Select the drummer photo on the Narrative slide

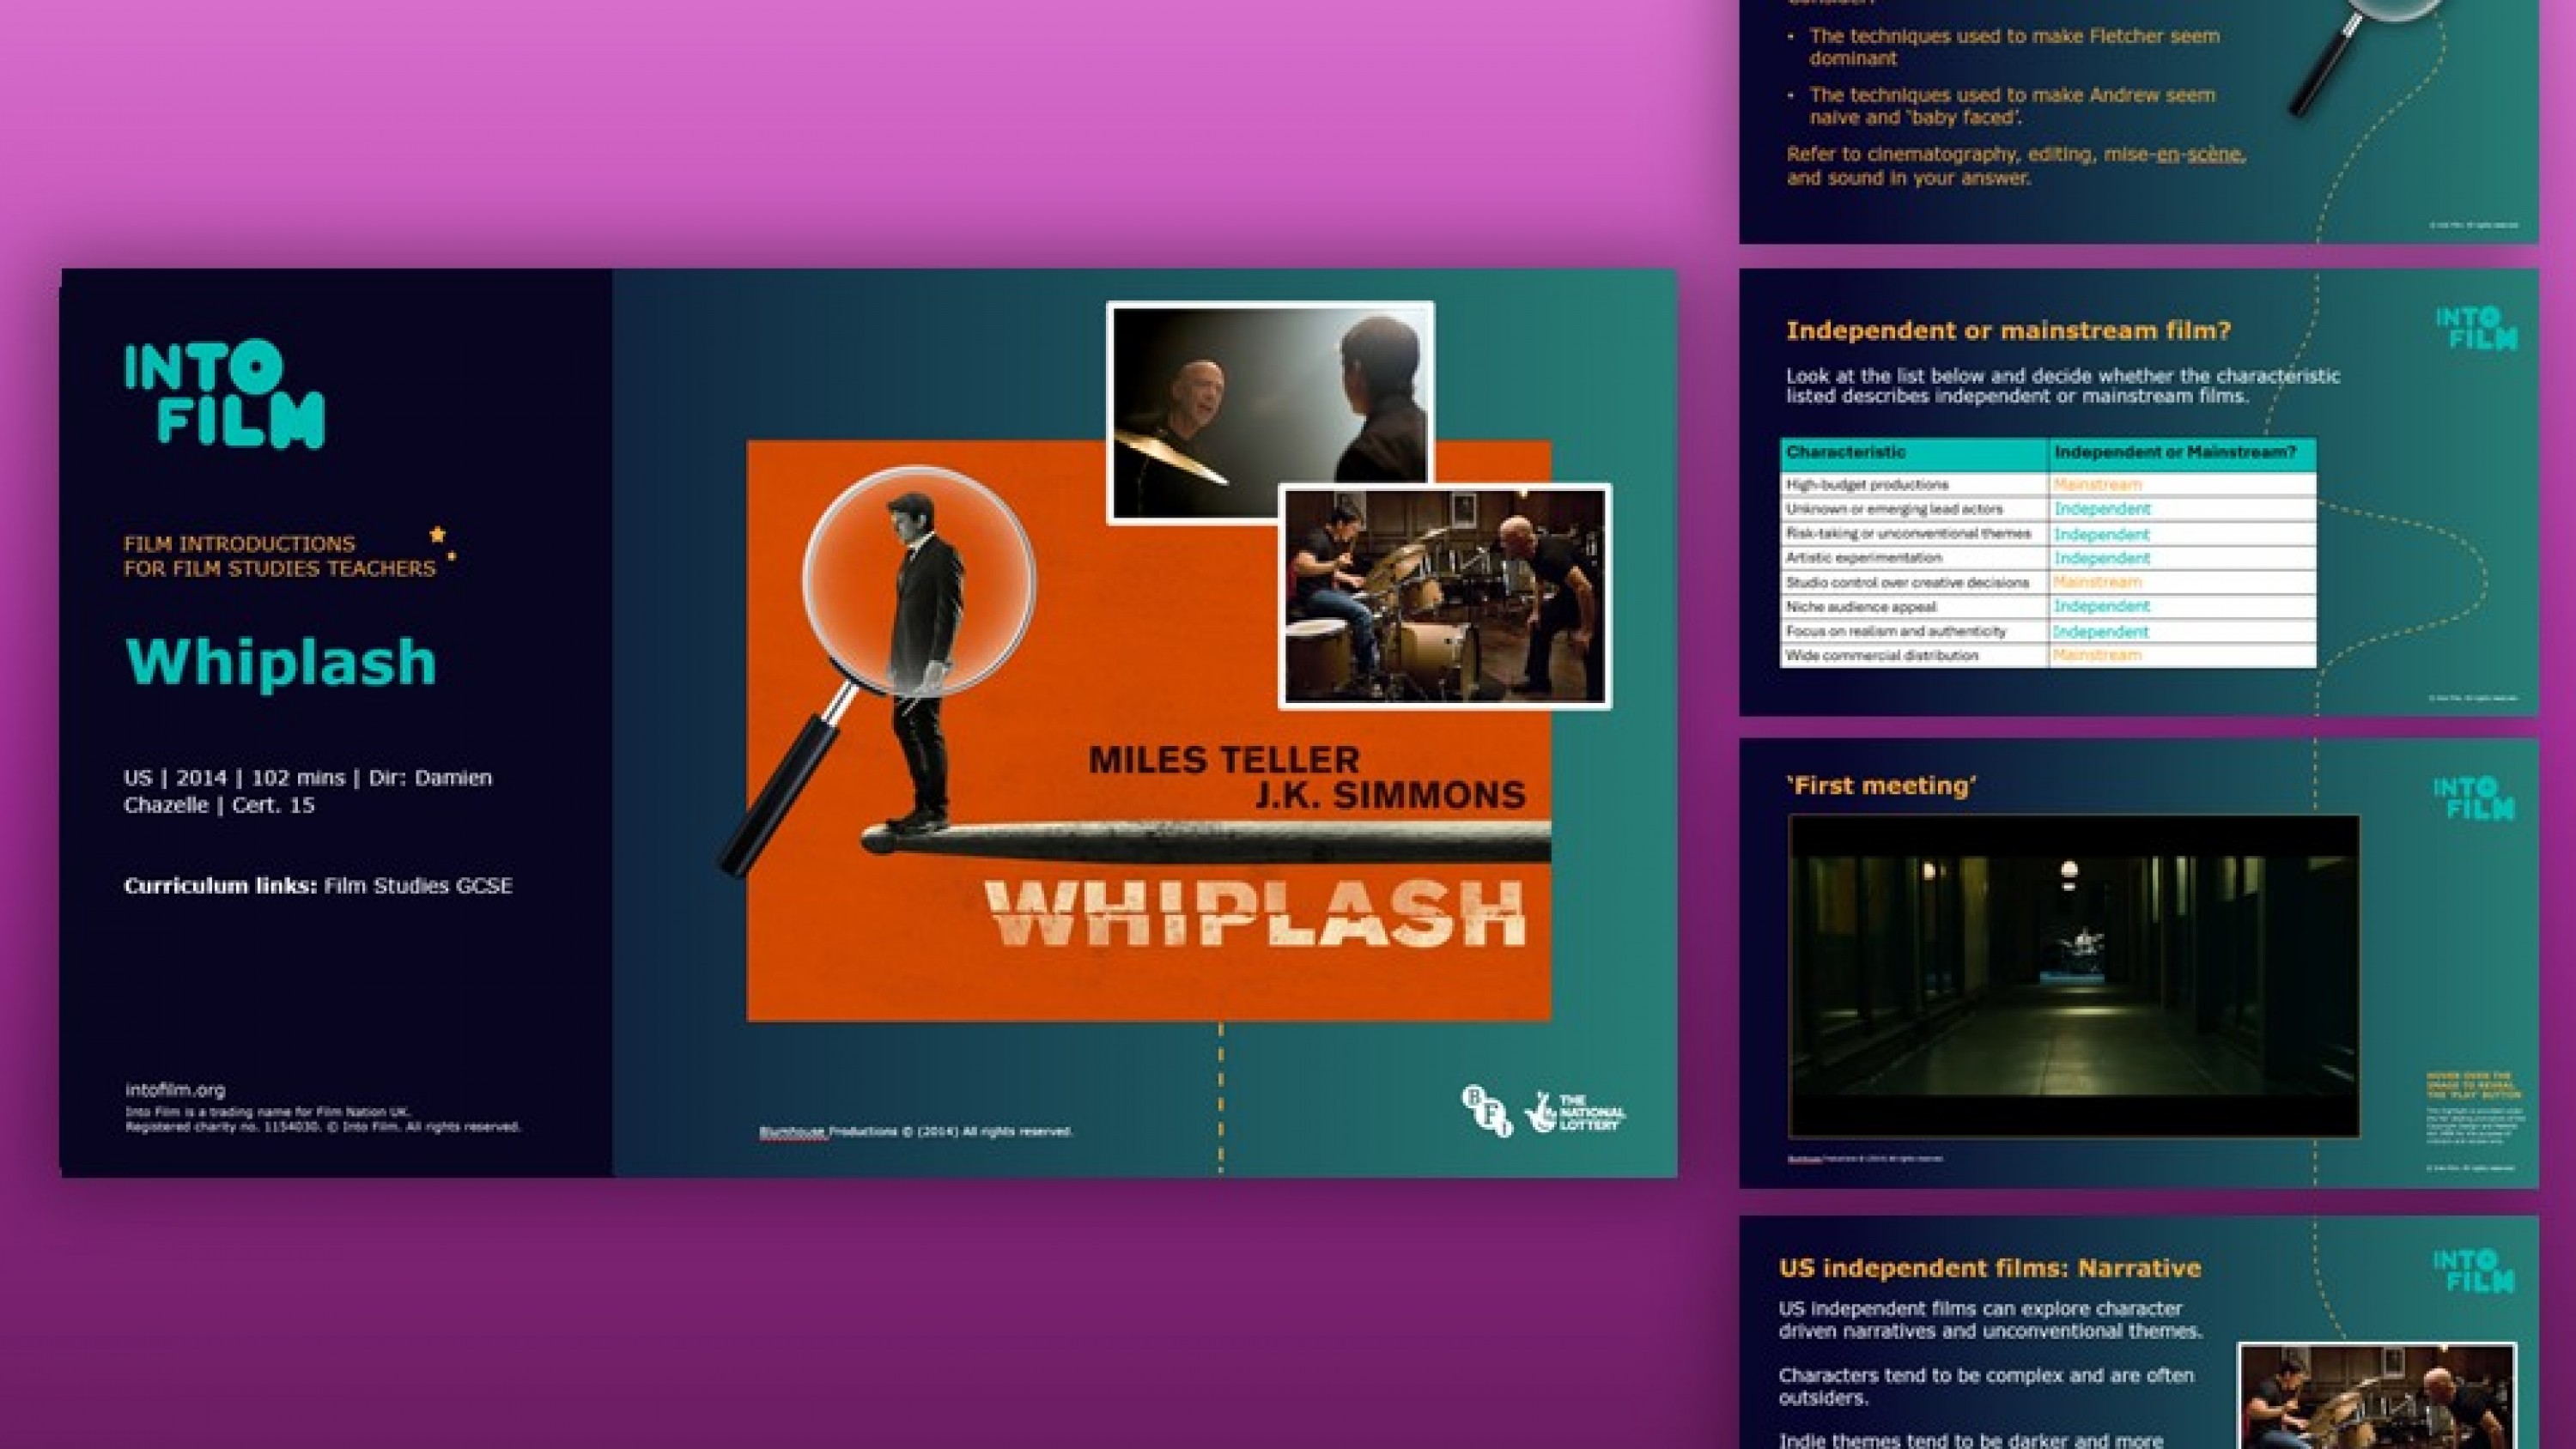click(x=2377, y=1396)
